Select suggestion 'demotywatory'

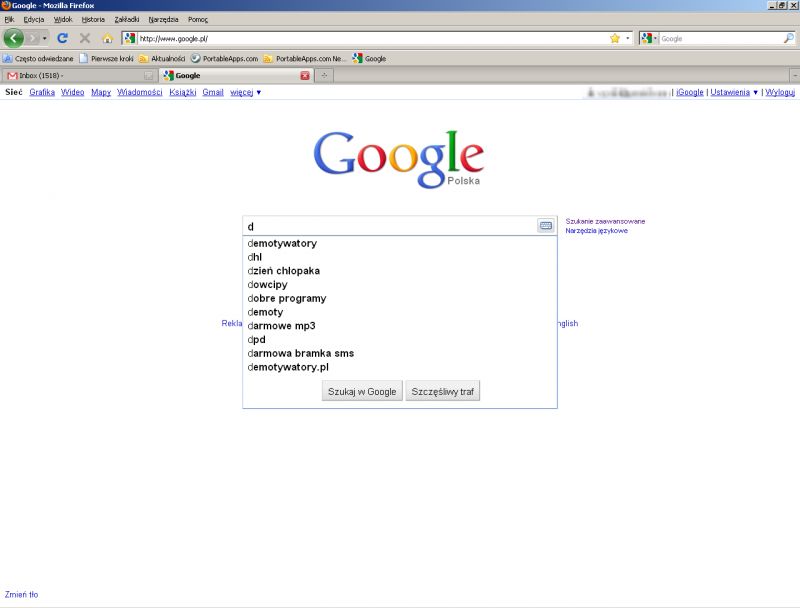pyautogui.click(x=400, y=243)
